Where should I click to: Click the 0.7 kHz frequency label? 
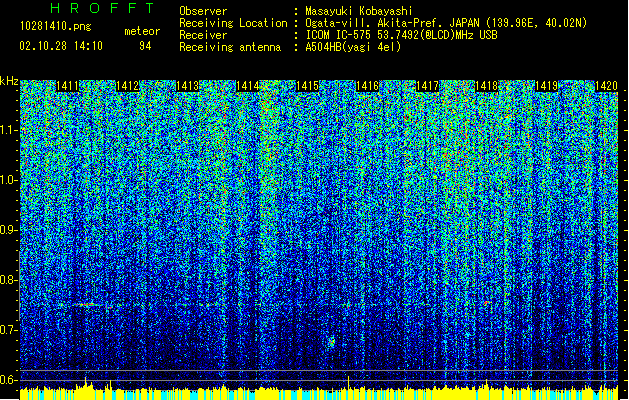click(x=9, y=330)
